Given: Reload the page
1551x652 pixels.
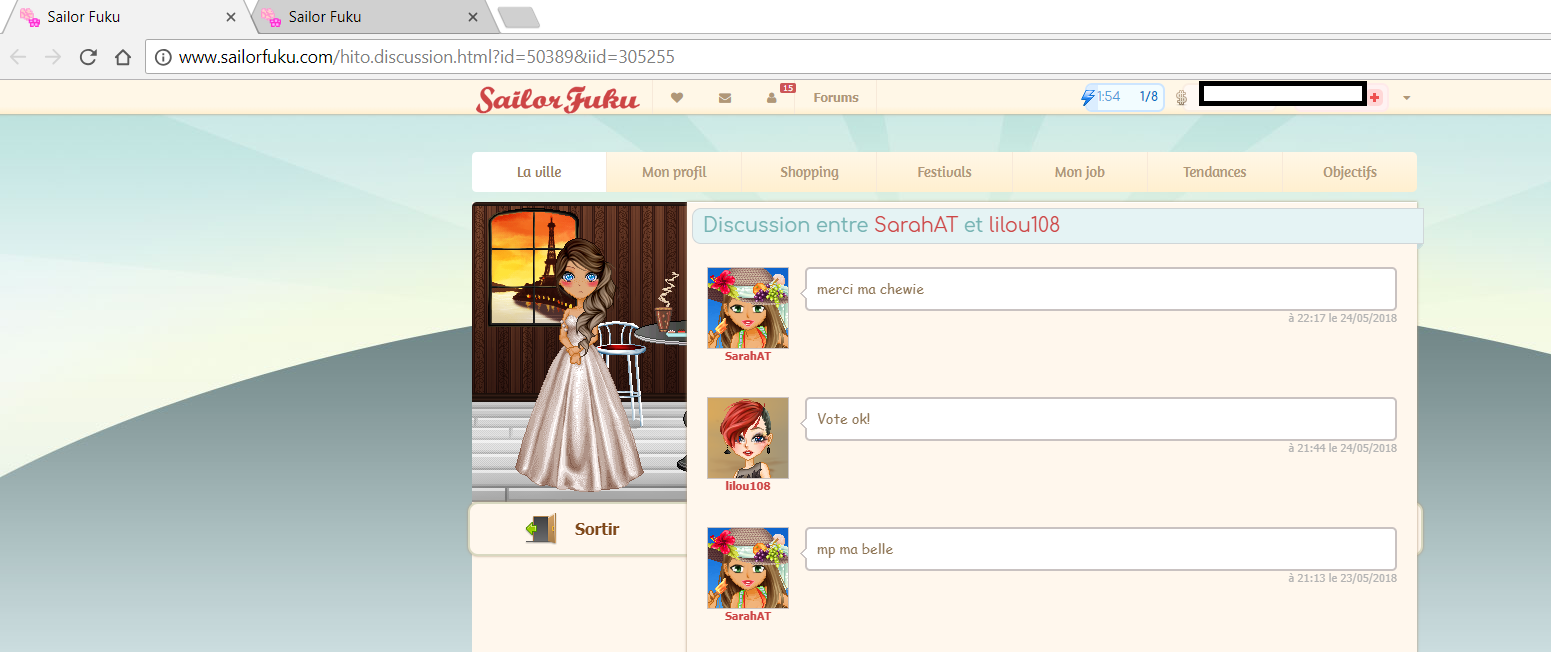Looking at the screenshot, I should pyautogui.click(x=88, y=57).
